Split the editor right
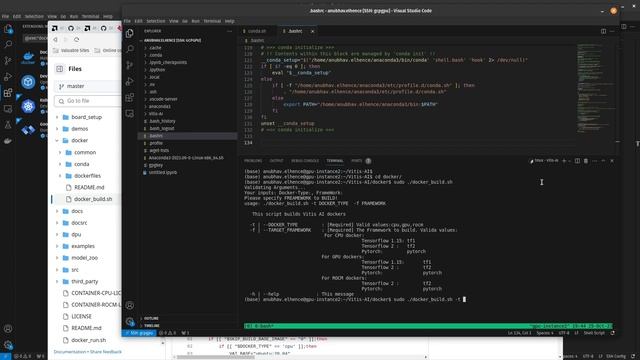Image resolution: width=640 pixels, height=360 pixels. click(x=603, y=31)
